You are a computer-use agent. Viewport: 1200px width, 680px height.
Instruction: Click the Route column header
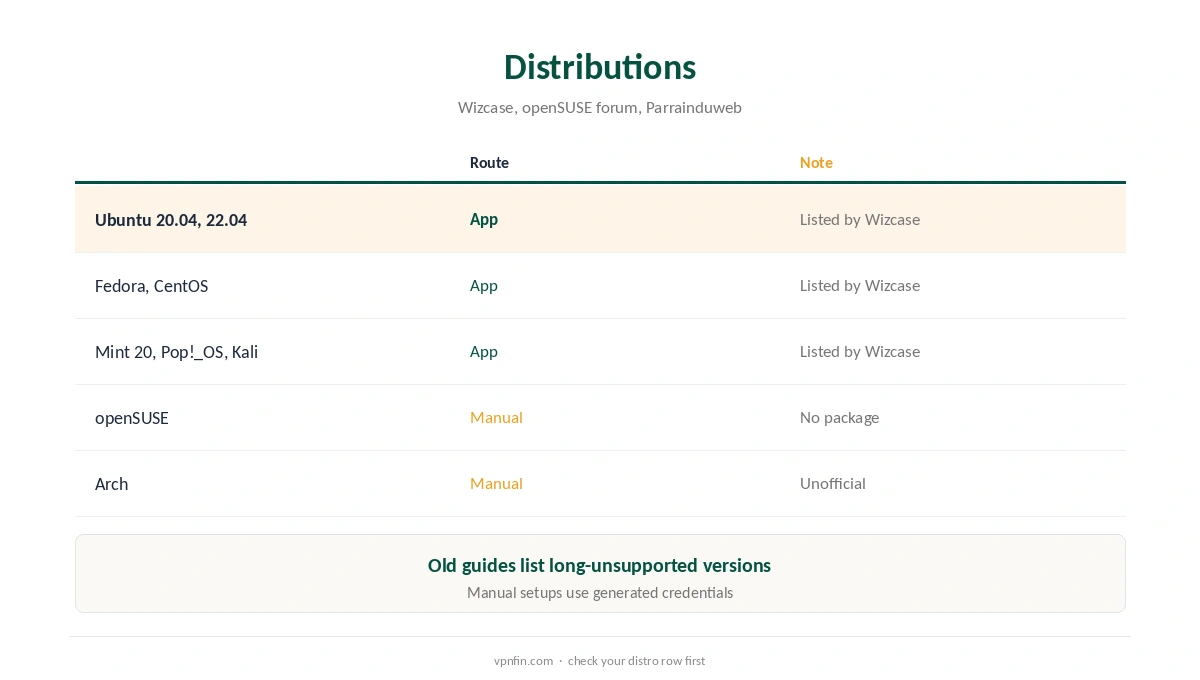point(489,163)
